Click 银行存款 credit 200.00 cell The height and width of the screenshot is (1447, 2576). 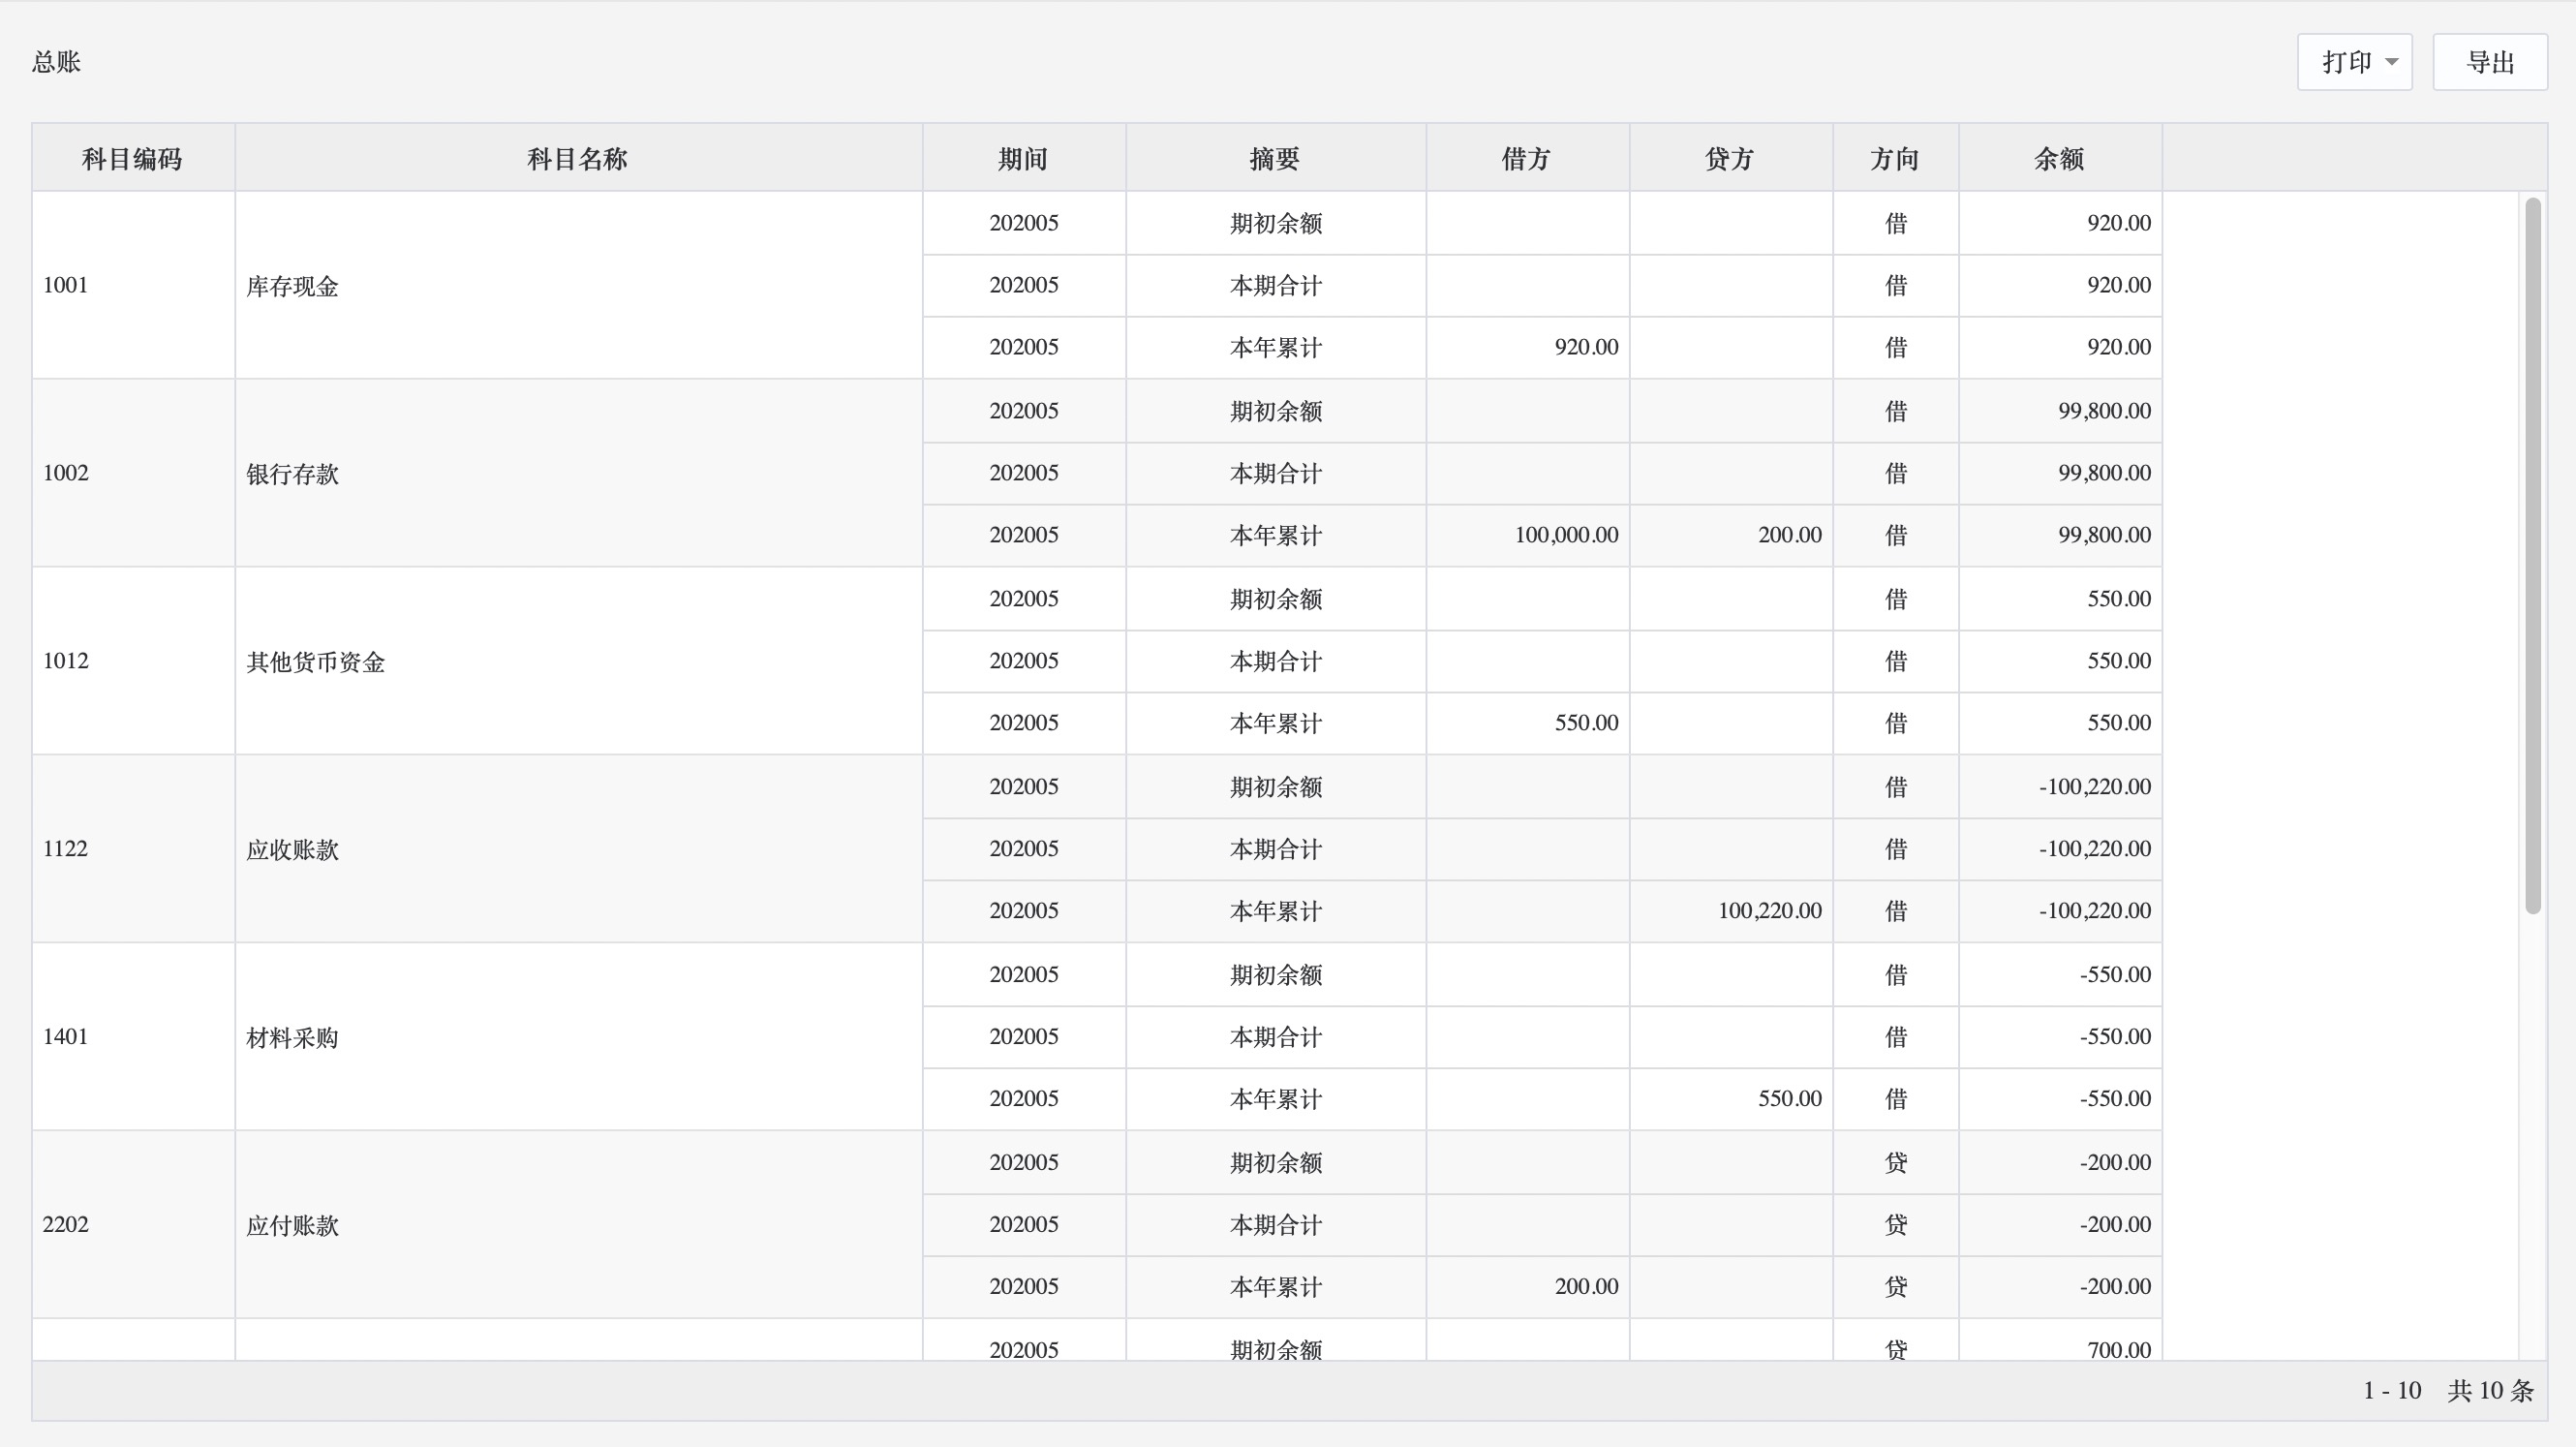click(1730, 535)
